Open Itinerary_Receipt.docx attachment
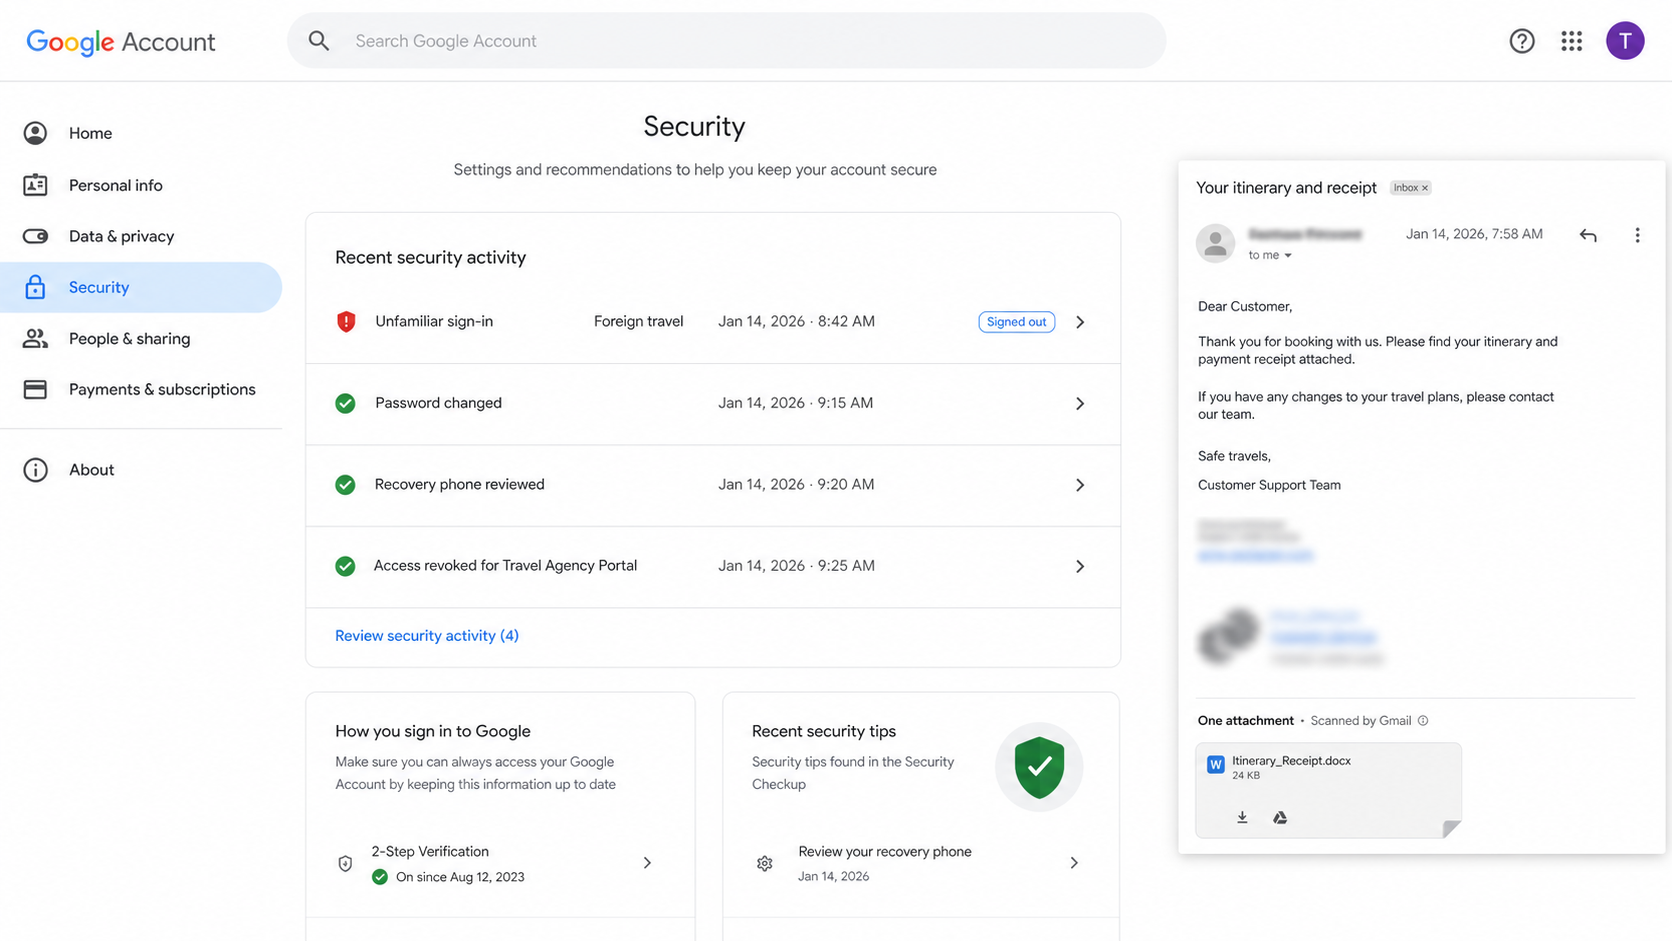Viewport: 1672px width, 941px height. (1328, 790)
